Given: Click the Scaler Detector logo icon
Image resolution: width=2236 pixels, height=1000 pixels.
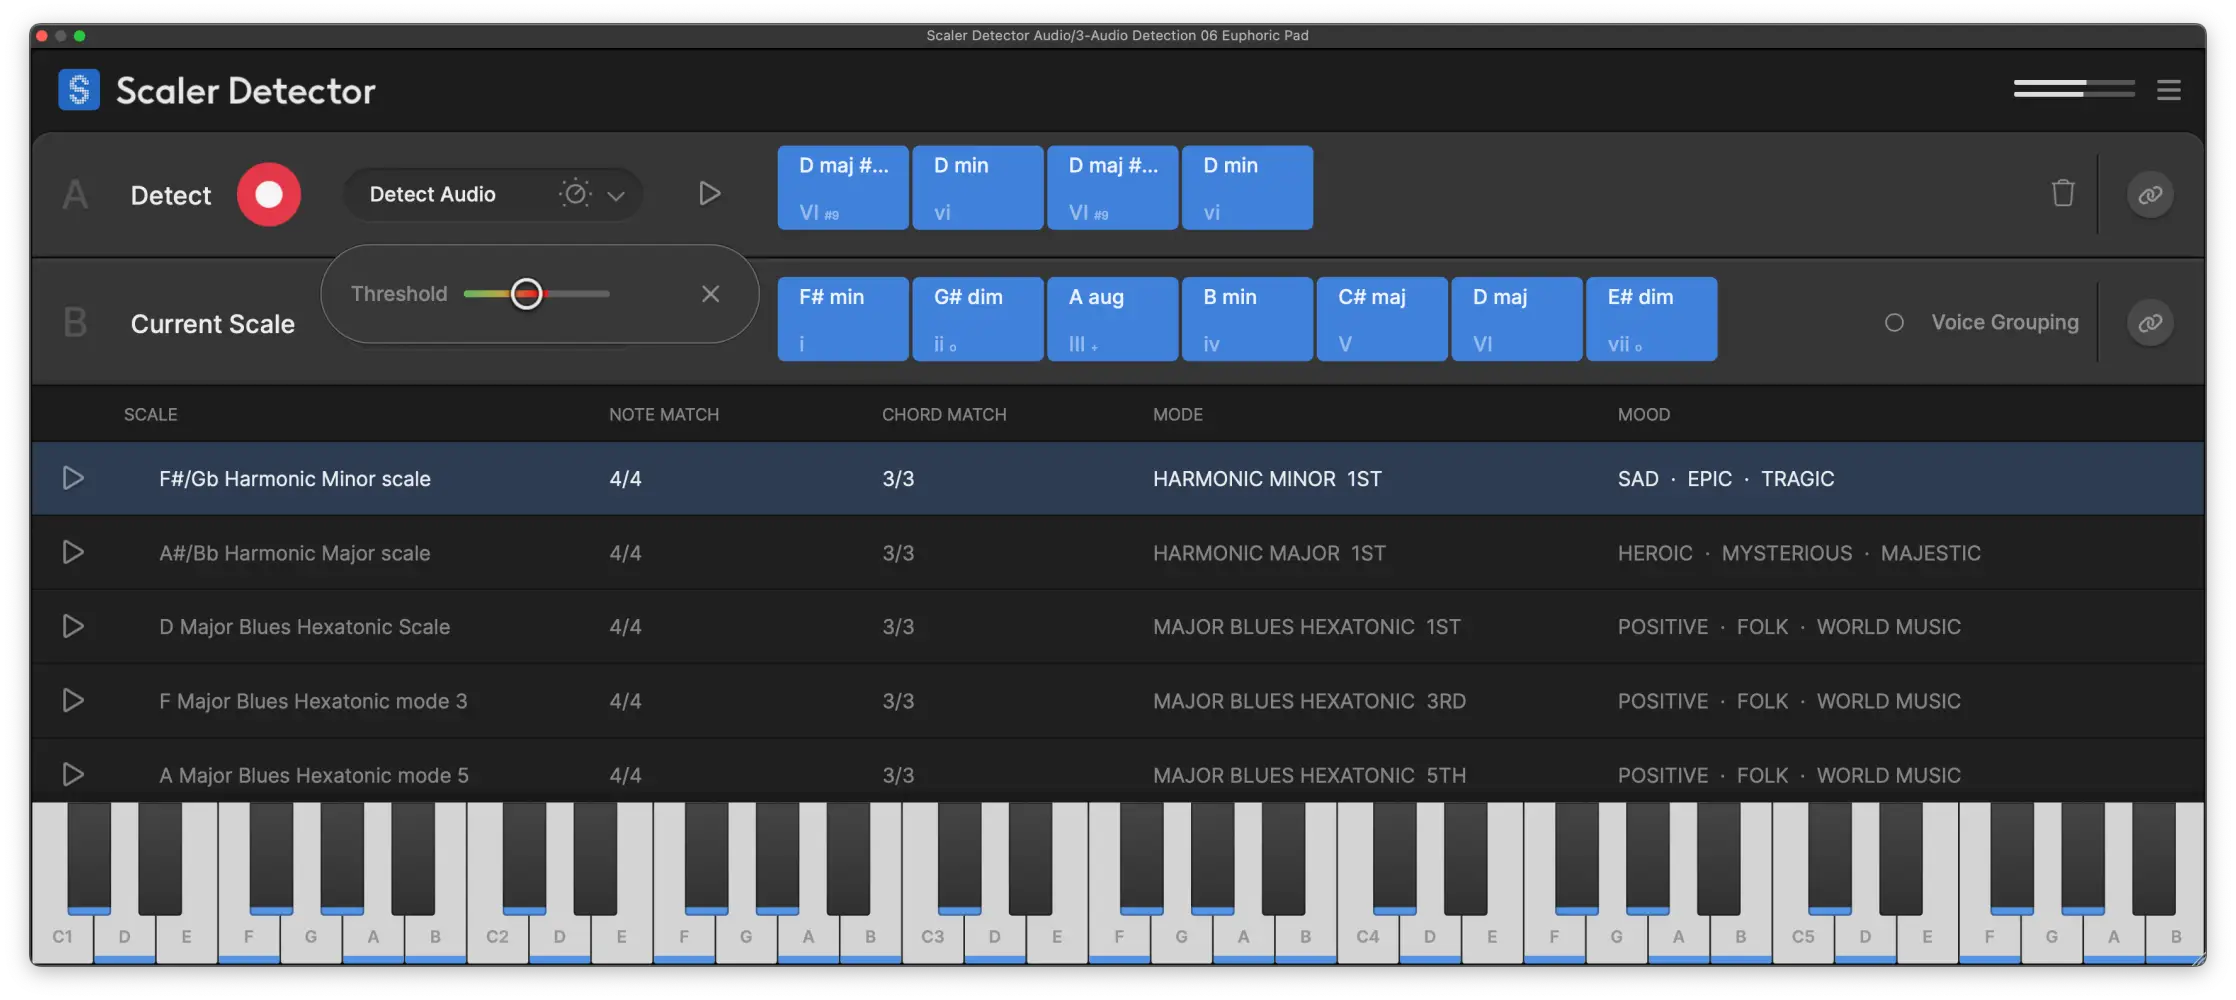Looking at the screenshot, I should click(79, 90).
